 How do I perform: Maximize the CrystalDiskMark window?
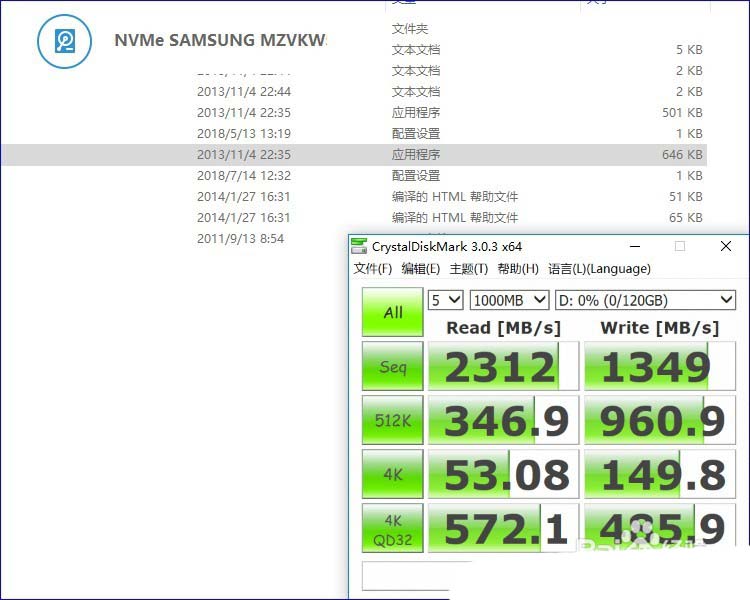point(680,246)
